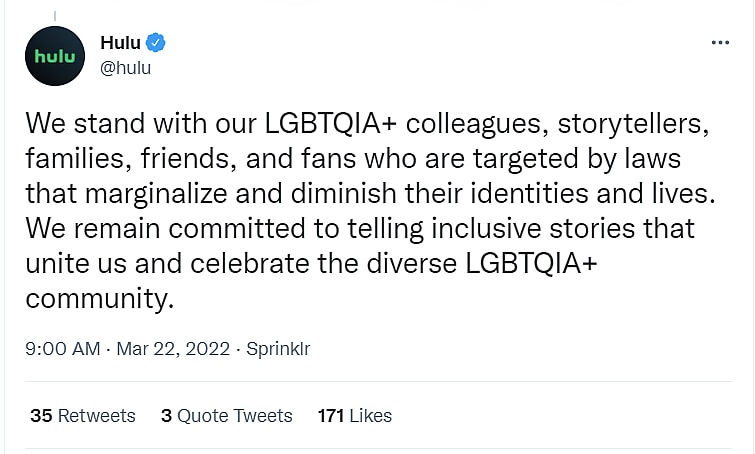Viewport: 755px width, 454px height.
Task: Open the tweet's three-dot more menu
Action: (x=719, y=43)
